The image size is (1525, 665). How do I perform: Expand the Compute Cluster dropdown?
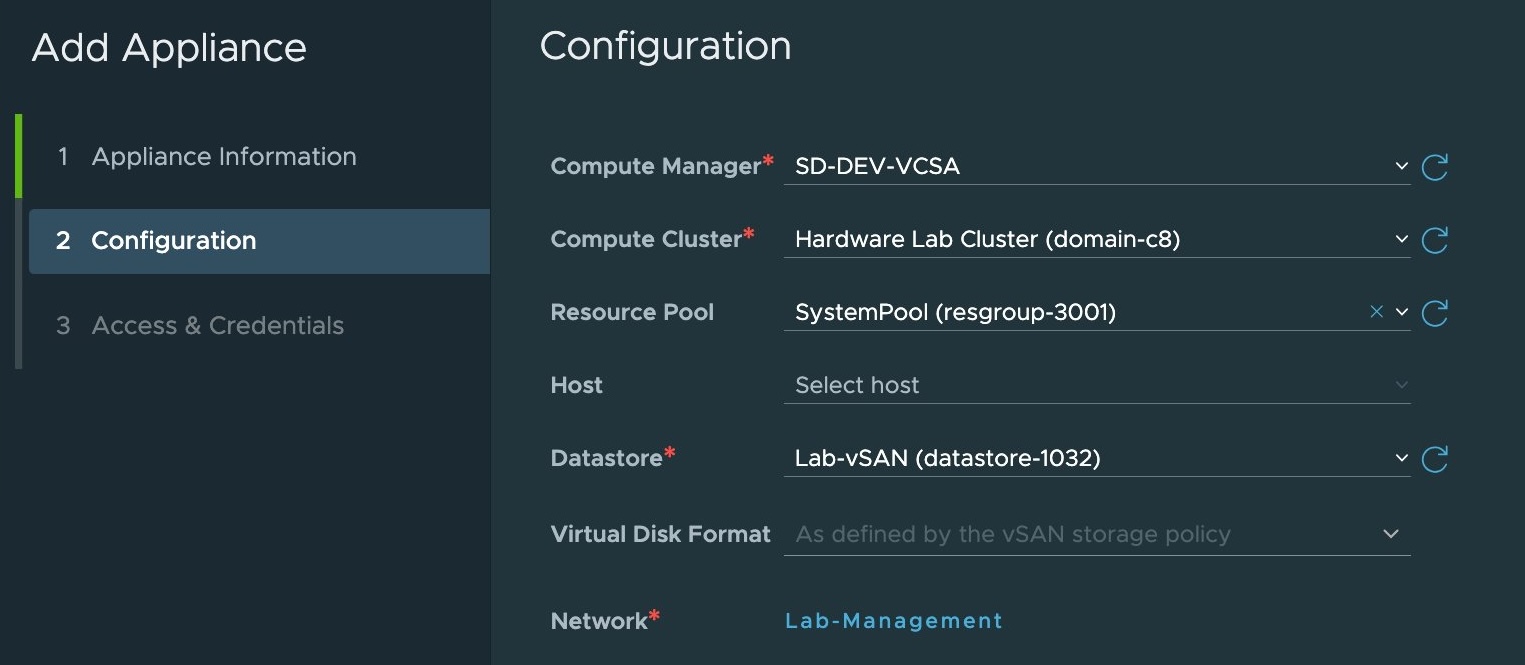(x=1401, y=240)
